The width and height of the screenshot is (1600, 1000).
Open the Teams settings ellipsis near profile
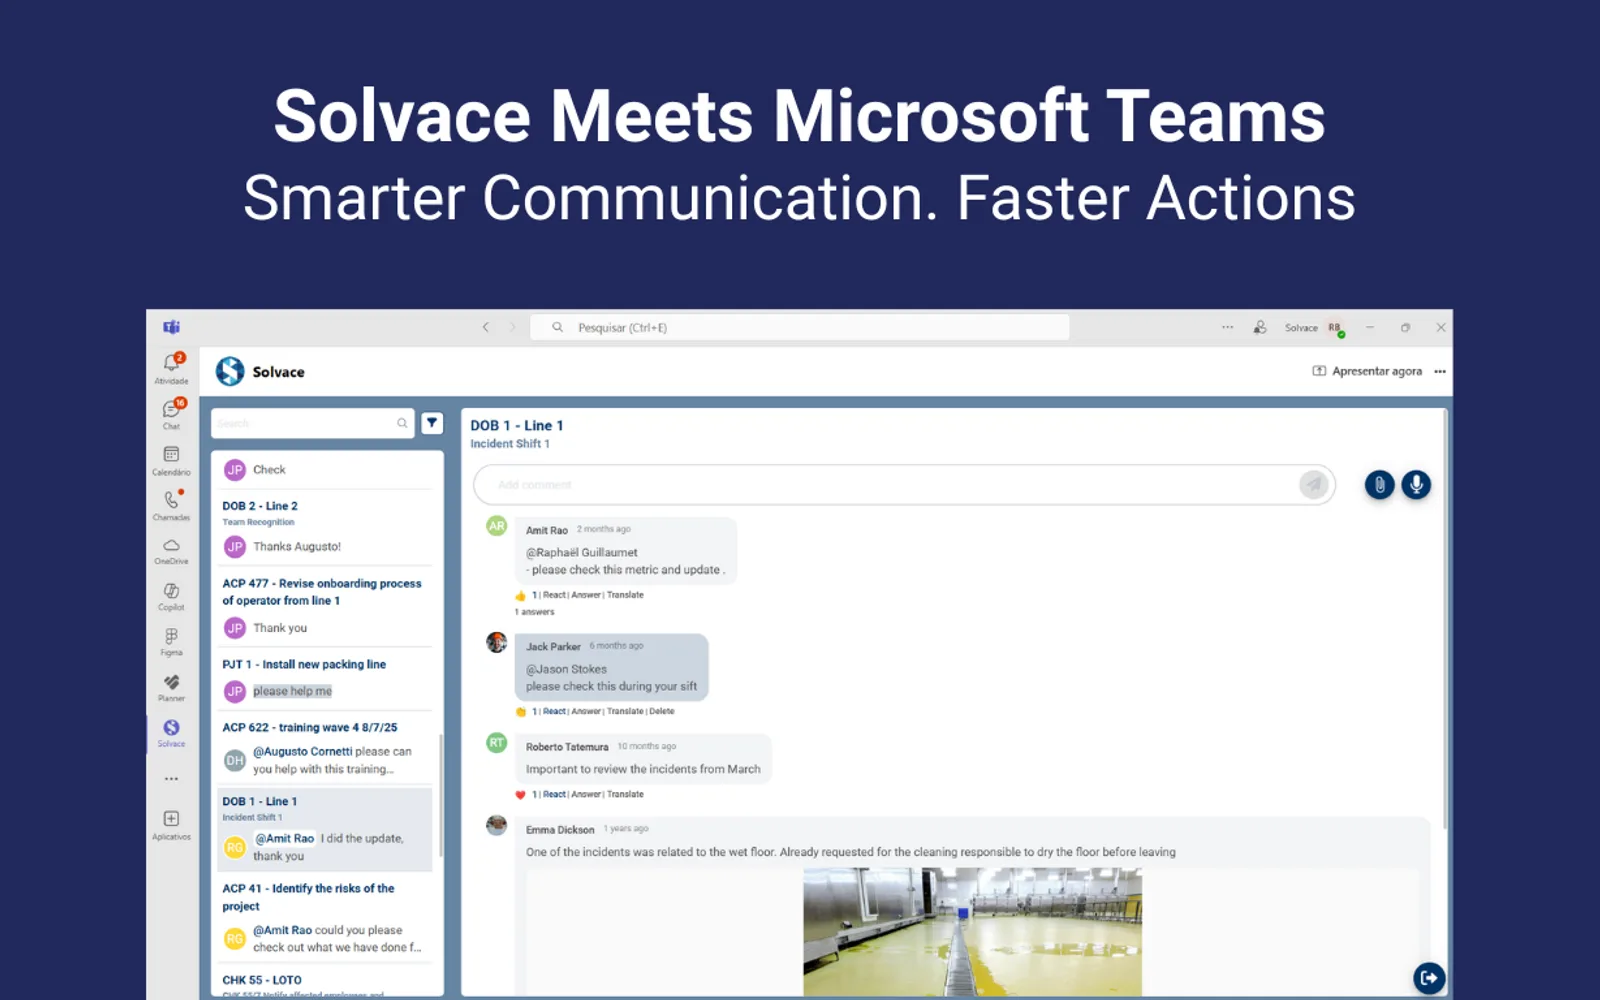point(1227,327)
